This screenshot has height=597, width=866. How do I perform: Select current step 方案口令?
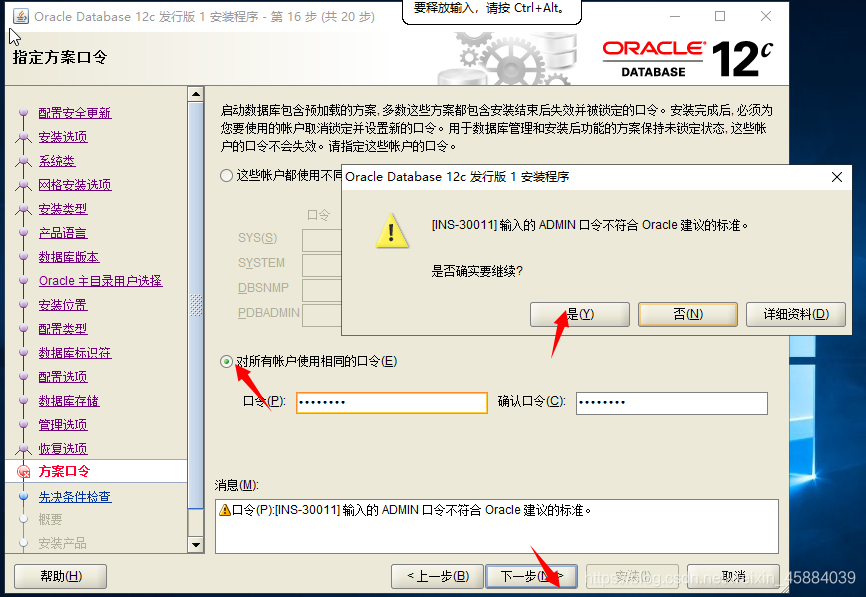coord(64,471)
